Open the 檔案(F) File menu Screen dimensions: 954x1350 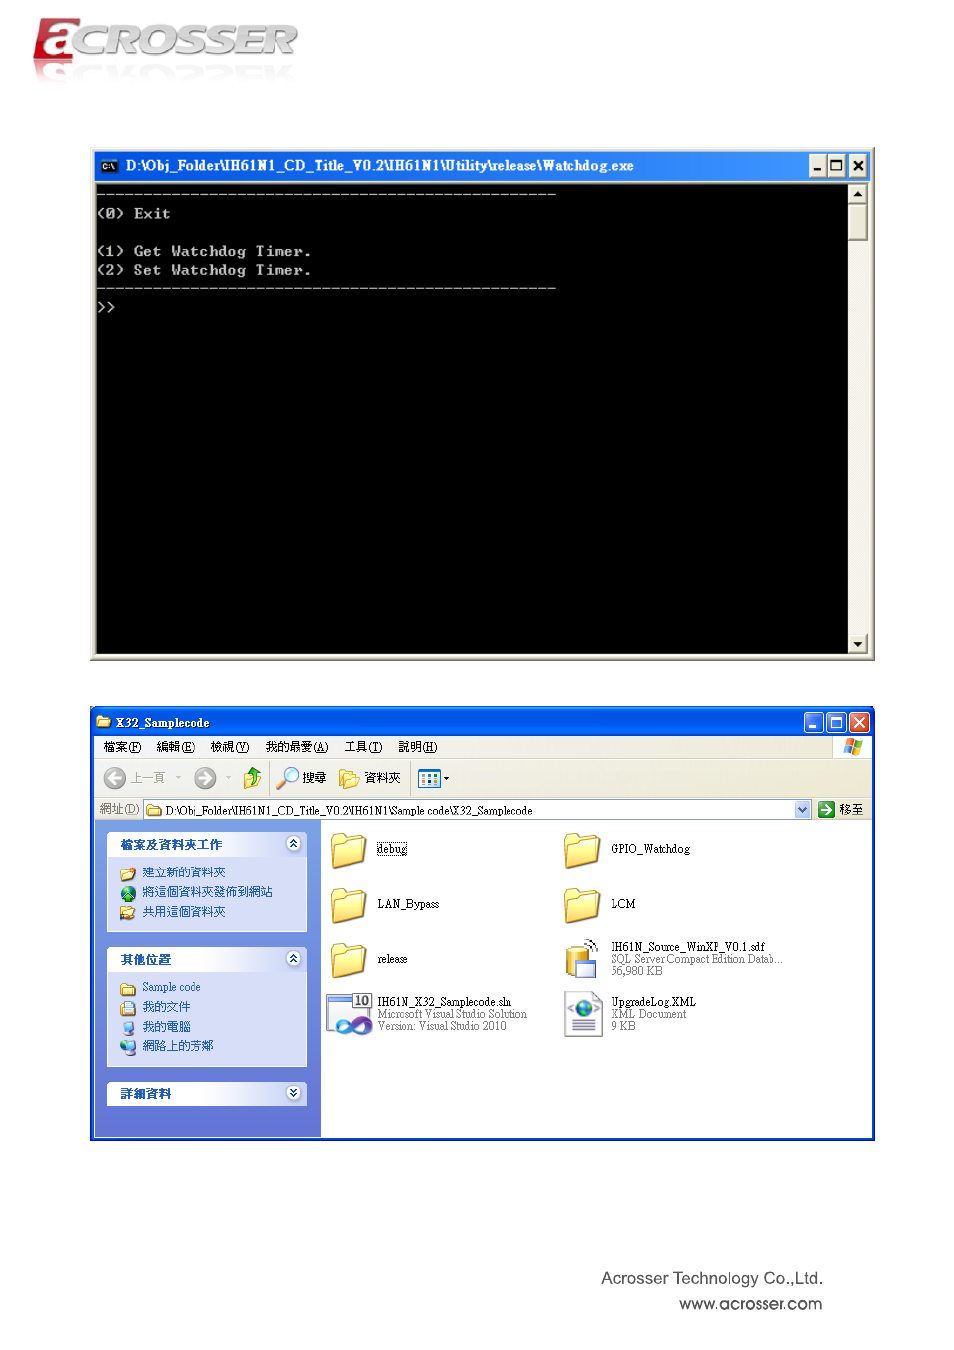tap(122, 747)
